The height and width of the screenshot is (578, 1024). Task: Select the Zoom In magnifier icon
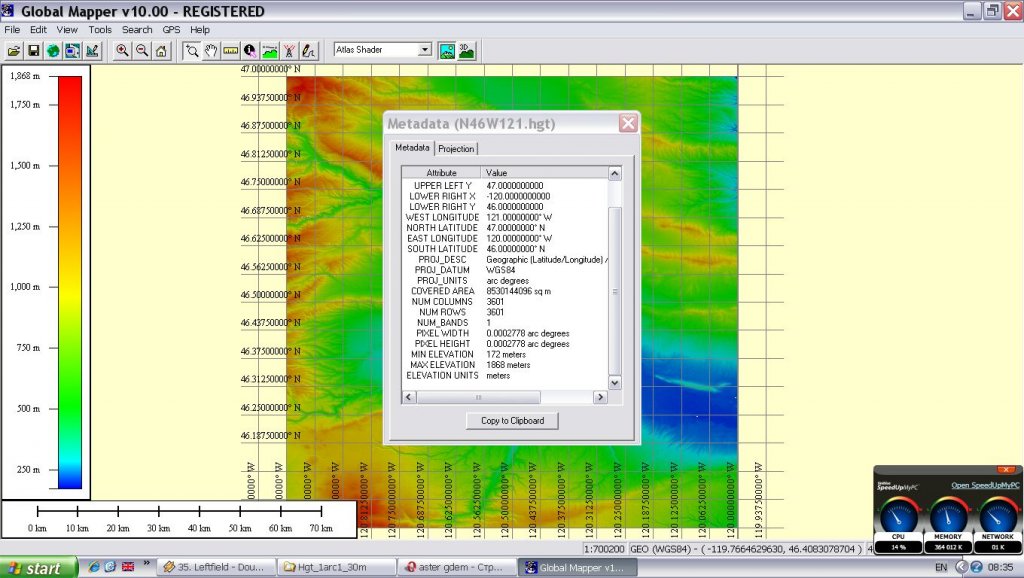(122, 50)
